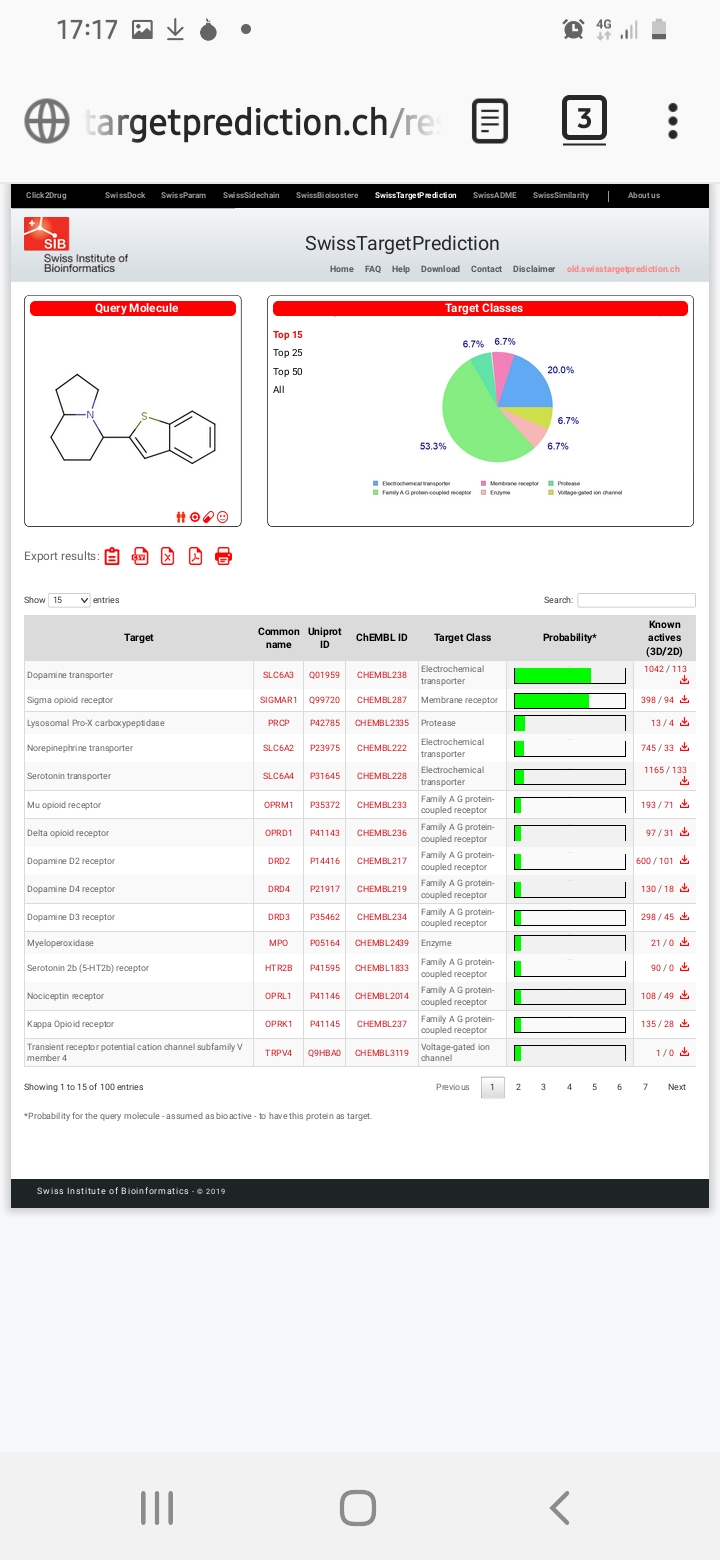This screenshot has width=720, height=1560.
Task: Open the Show entries dropdown
Action: point(70,600)
